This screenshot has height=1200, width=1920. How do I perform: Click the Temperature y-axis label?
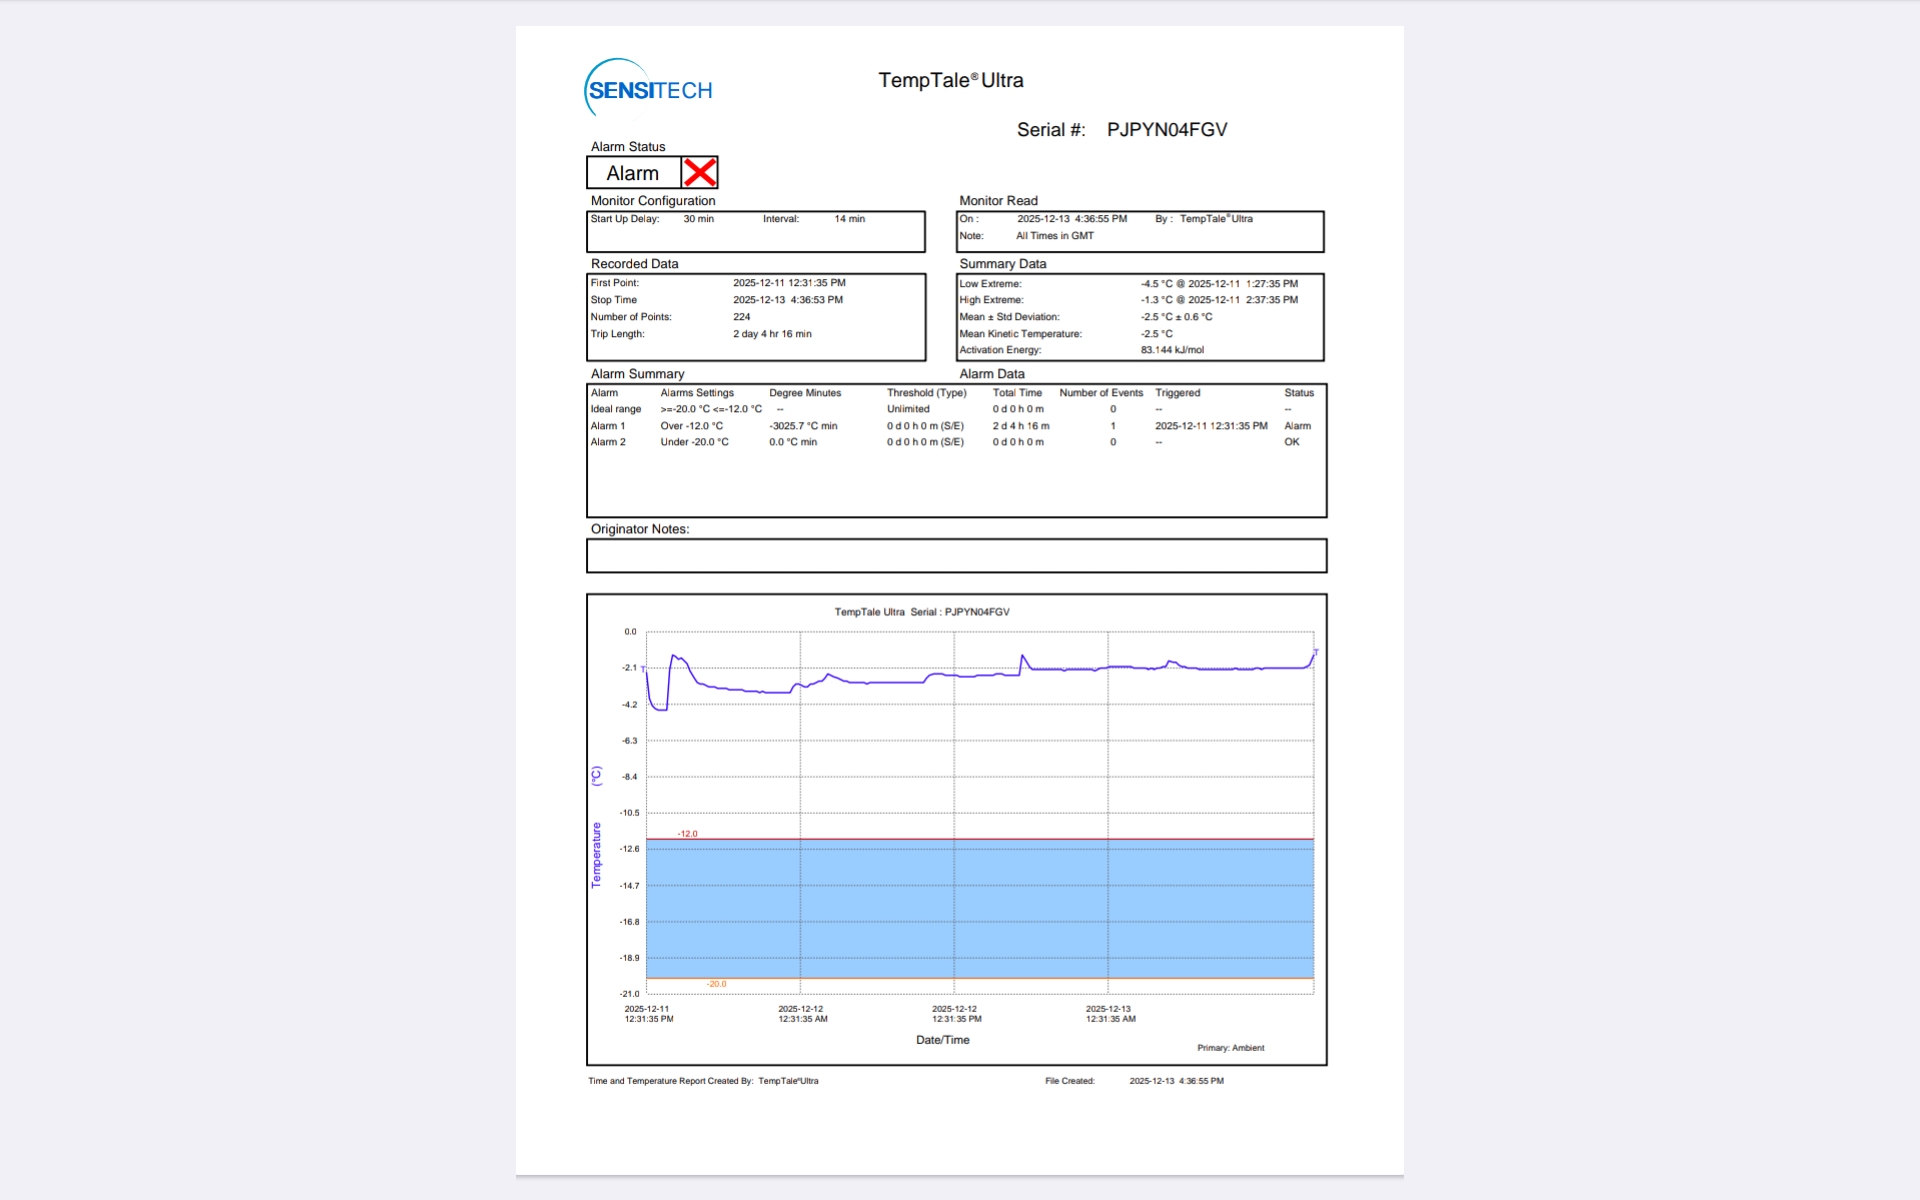pos(597,855)
